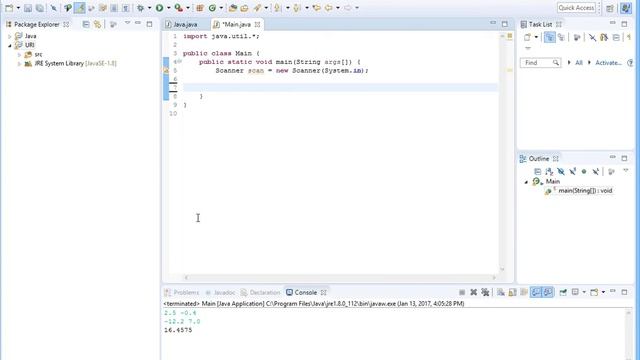Click the Clear Console icon
Image resolution: width=640 pixels, height=360 pixels.
point(500,292)
